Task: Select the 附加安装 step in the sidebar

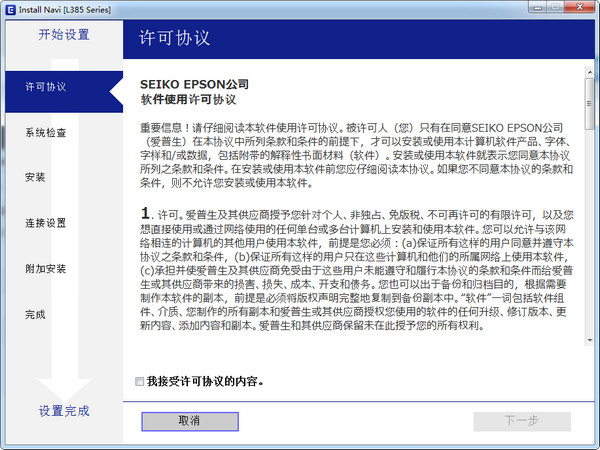Action: (x=46, y=269)
